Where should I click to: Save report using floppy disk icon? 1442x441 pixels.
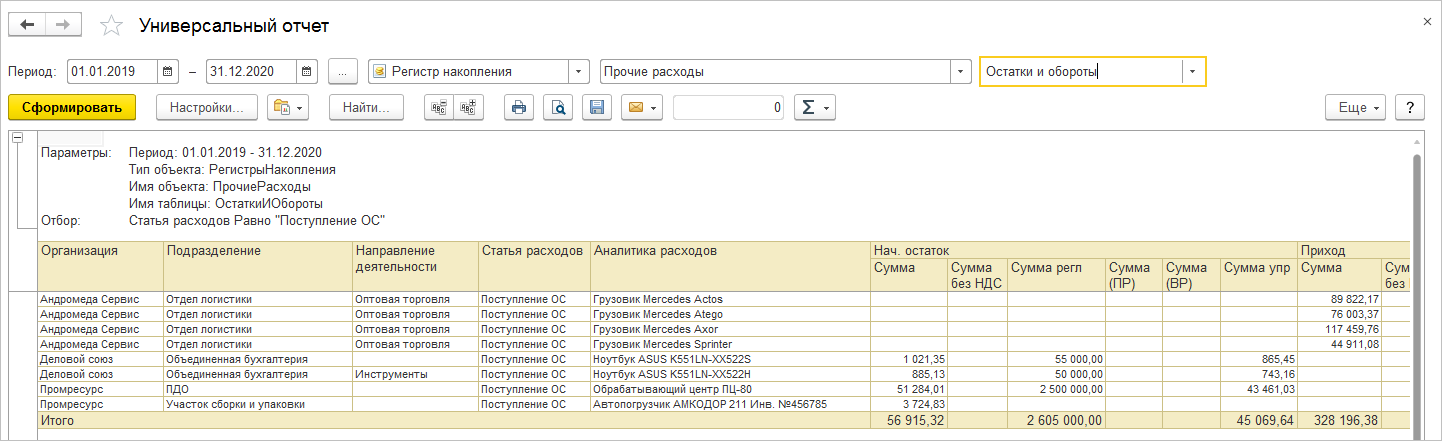click(x=597, y=107)
